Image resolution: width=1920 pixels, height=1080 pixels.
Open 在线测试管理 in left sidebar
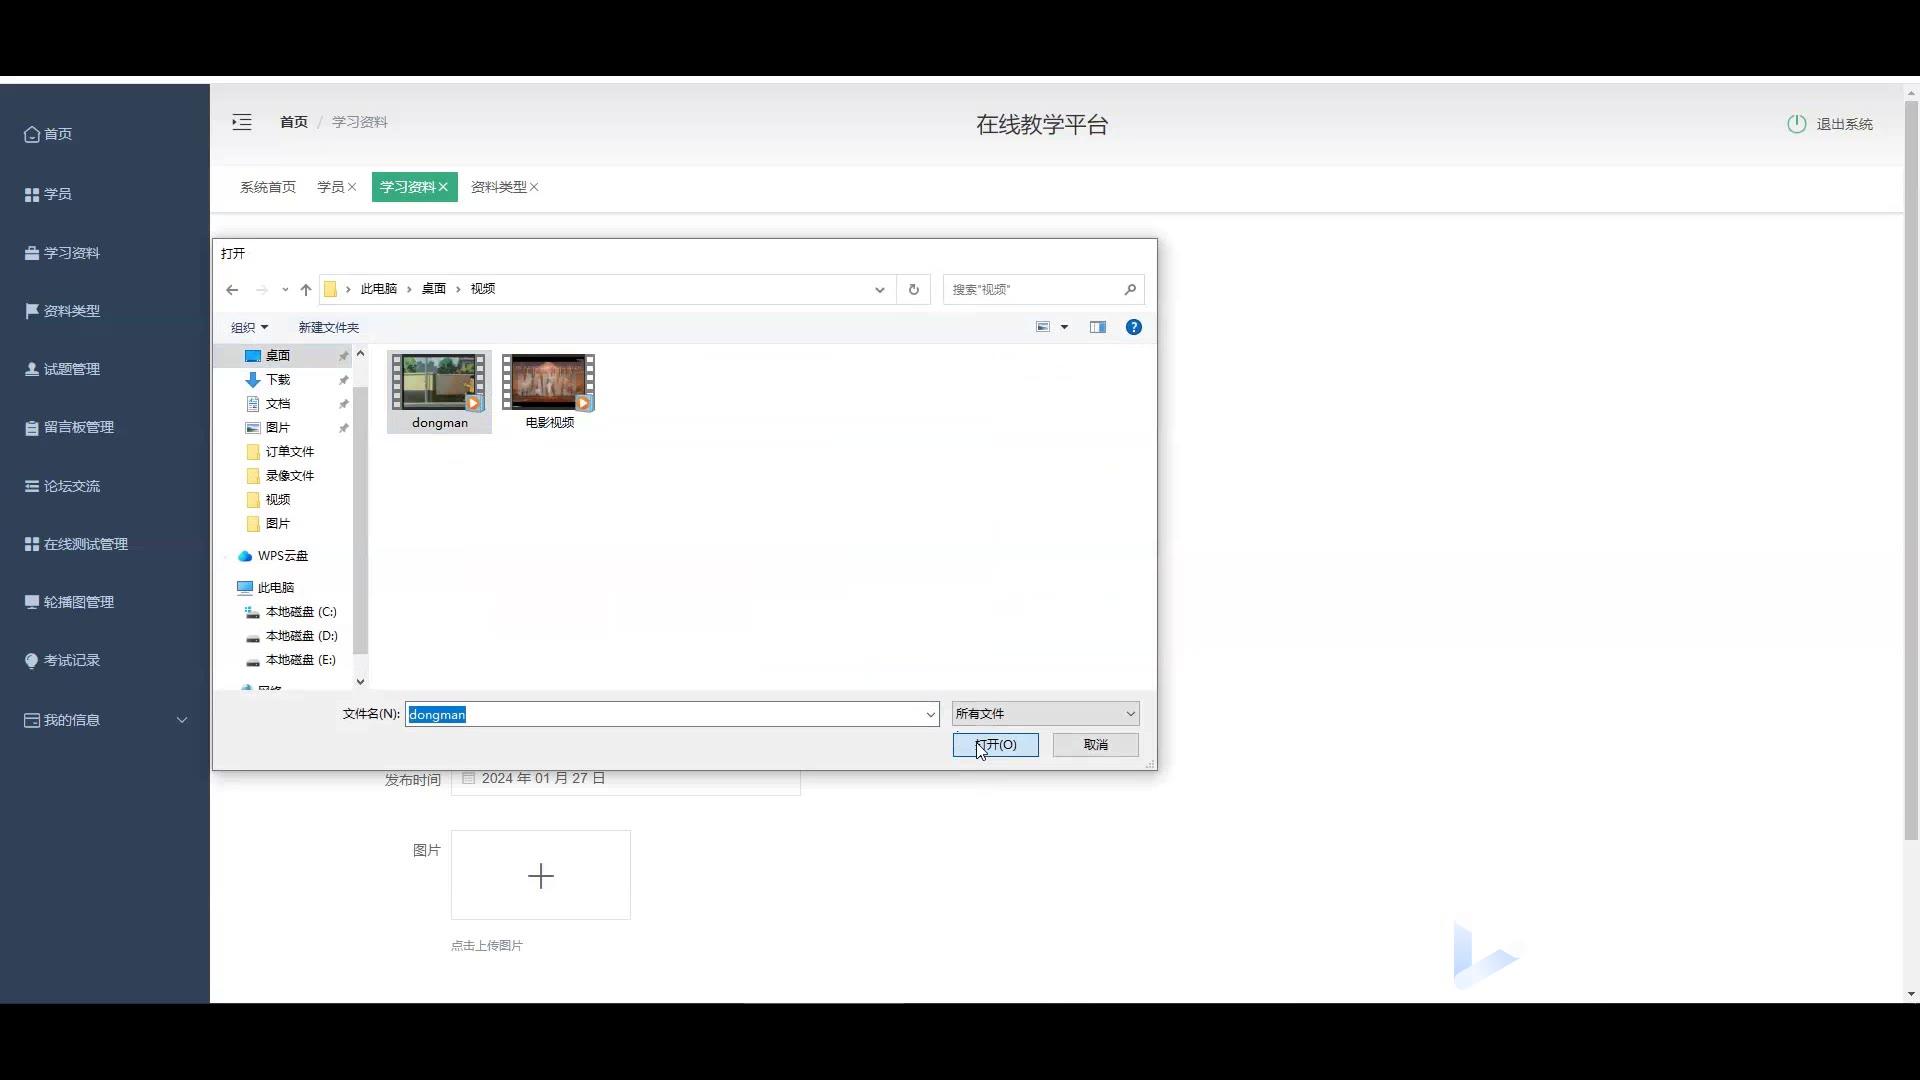click(76, 544)
